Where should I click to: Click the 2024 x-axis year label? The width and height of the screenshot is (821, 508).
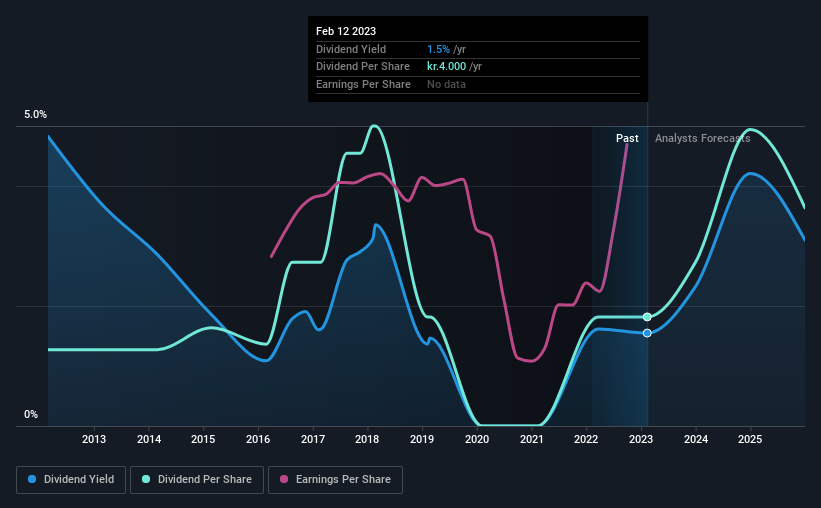(696, 439)
